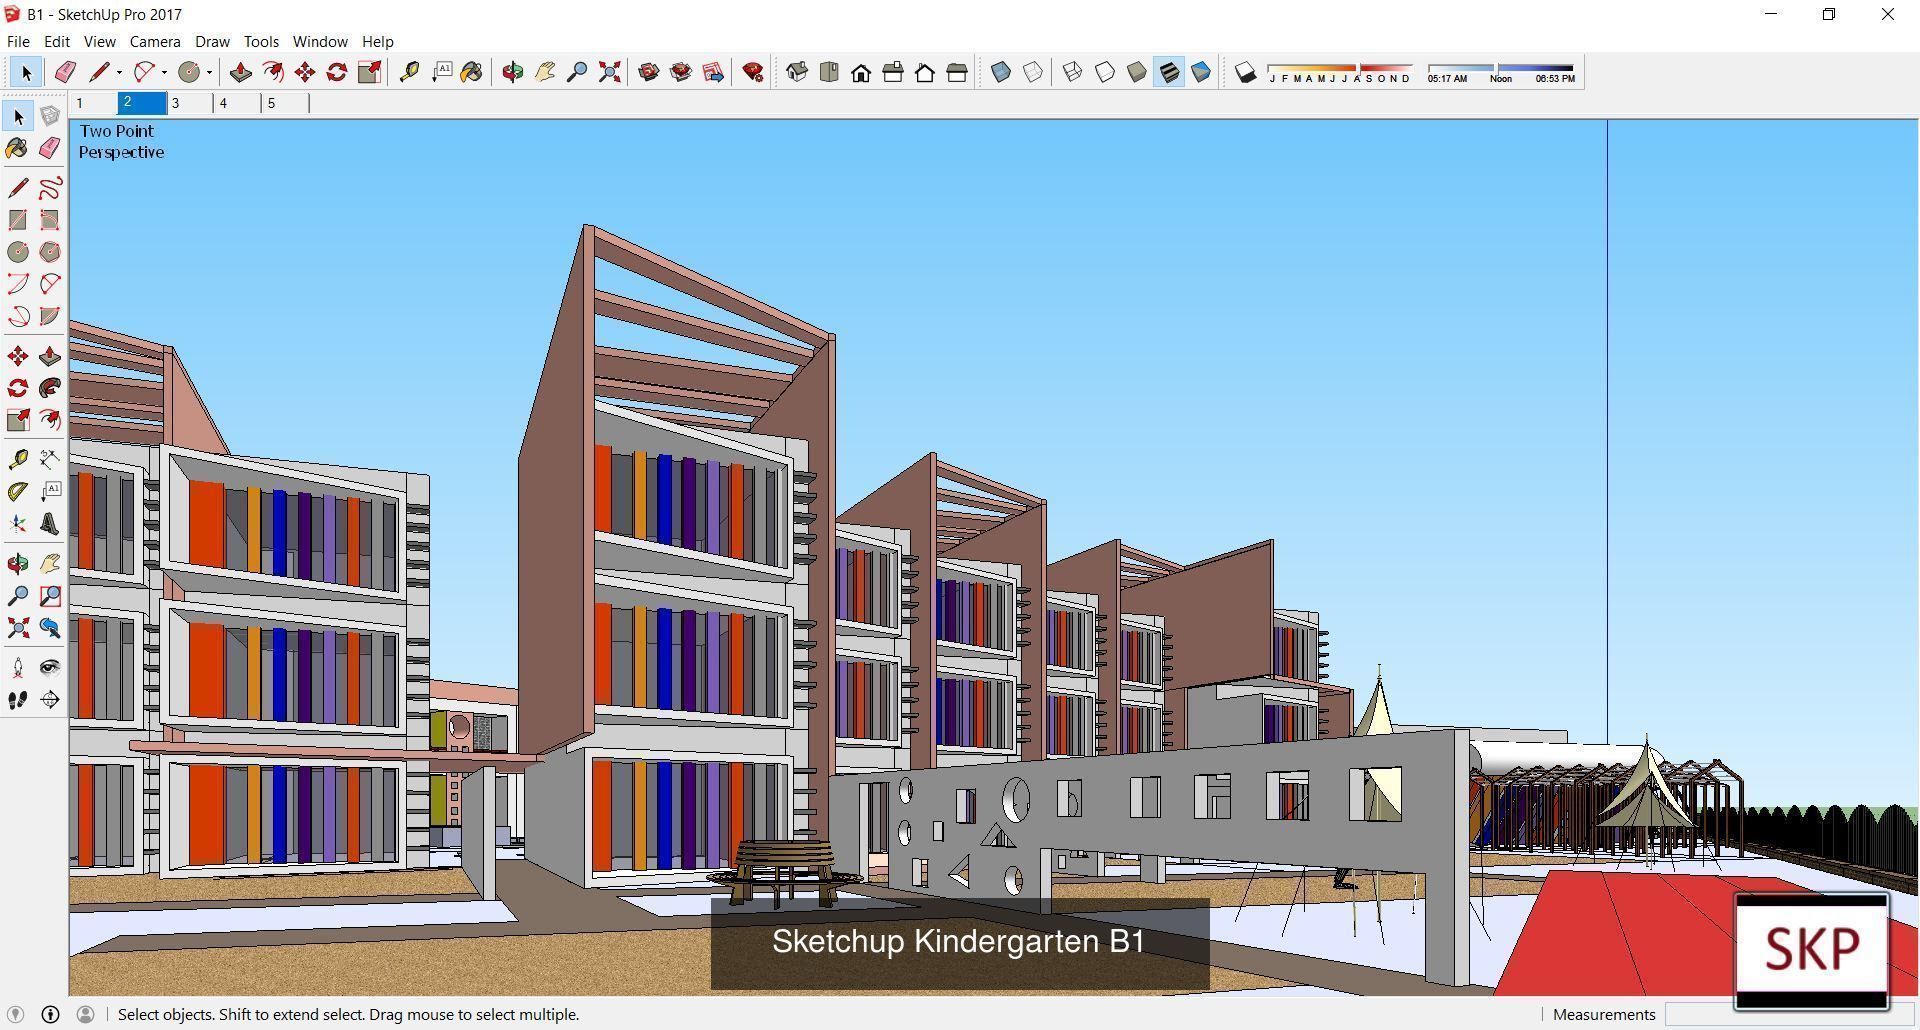1920x1030 pixels.
Task: Enable Shaded face style
Action: pos(1136,72)
